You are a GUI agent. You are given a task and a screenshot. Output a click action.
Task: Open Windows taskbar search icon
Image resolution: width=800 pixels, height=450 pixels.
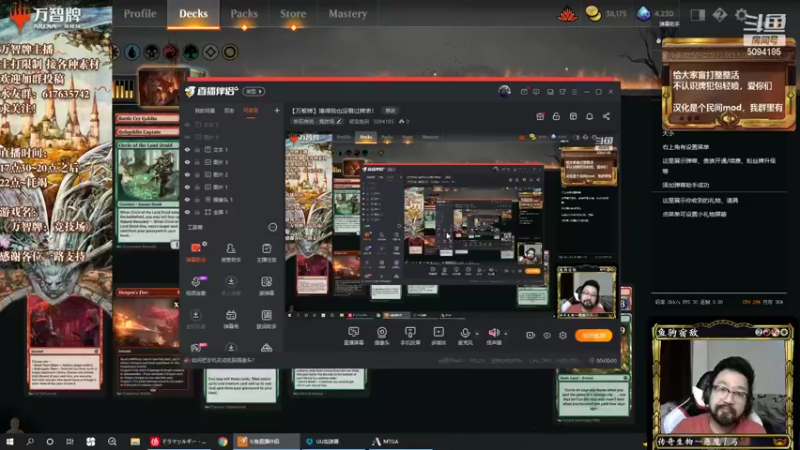pyautogui.click(x=30, y=441)
